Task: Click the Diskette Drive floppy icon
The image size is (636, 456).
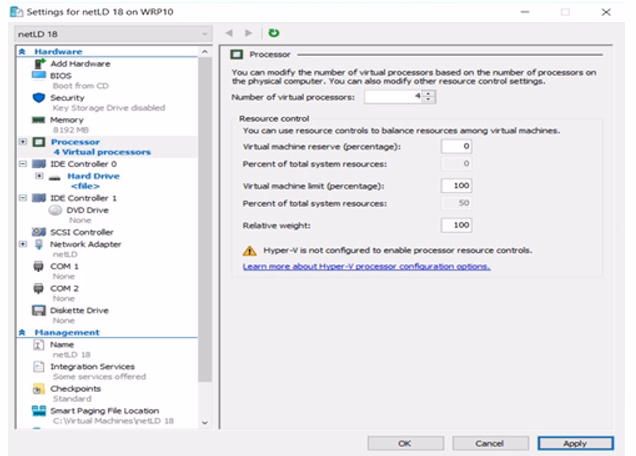Action: click(x=39, y=310)
